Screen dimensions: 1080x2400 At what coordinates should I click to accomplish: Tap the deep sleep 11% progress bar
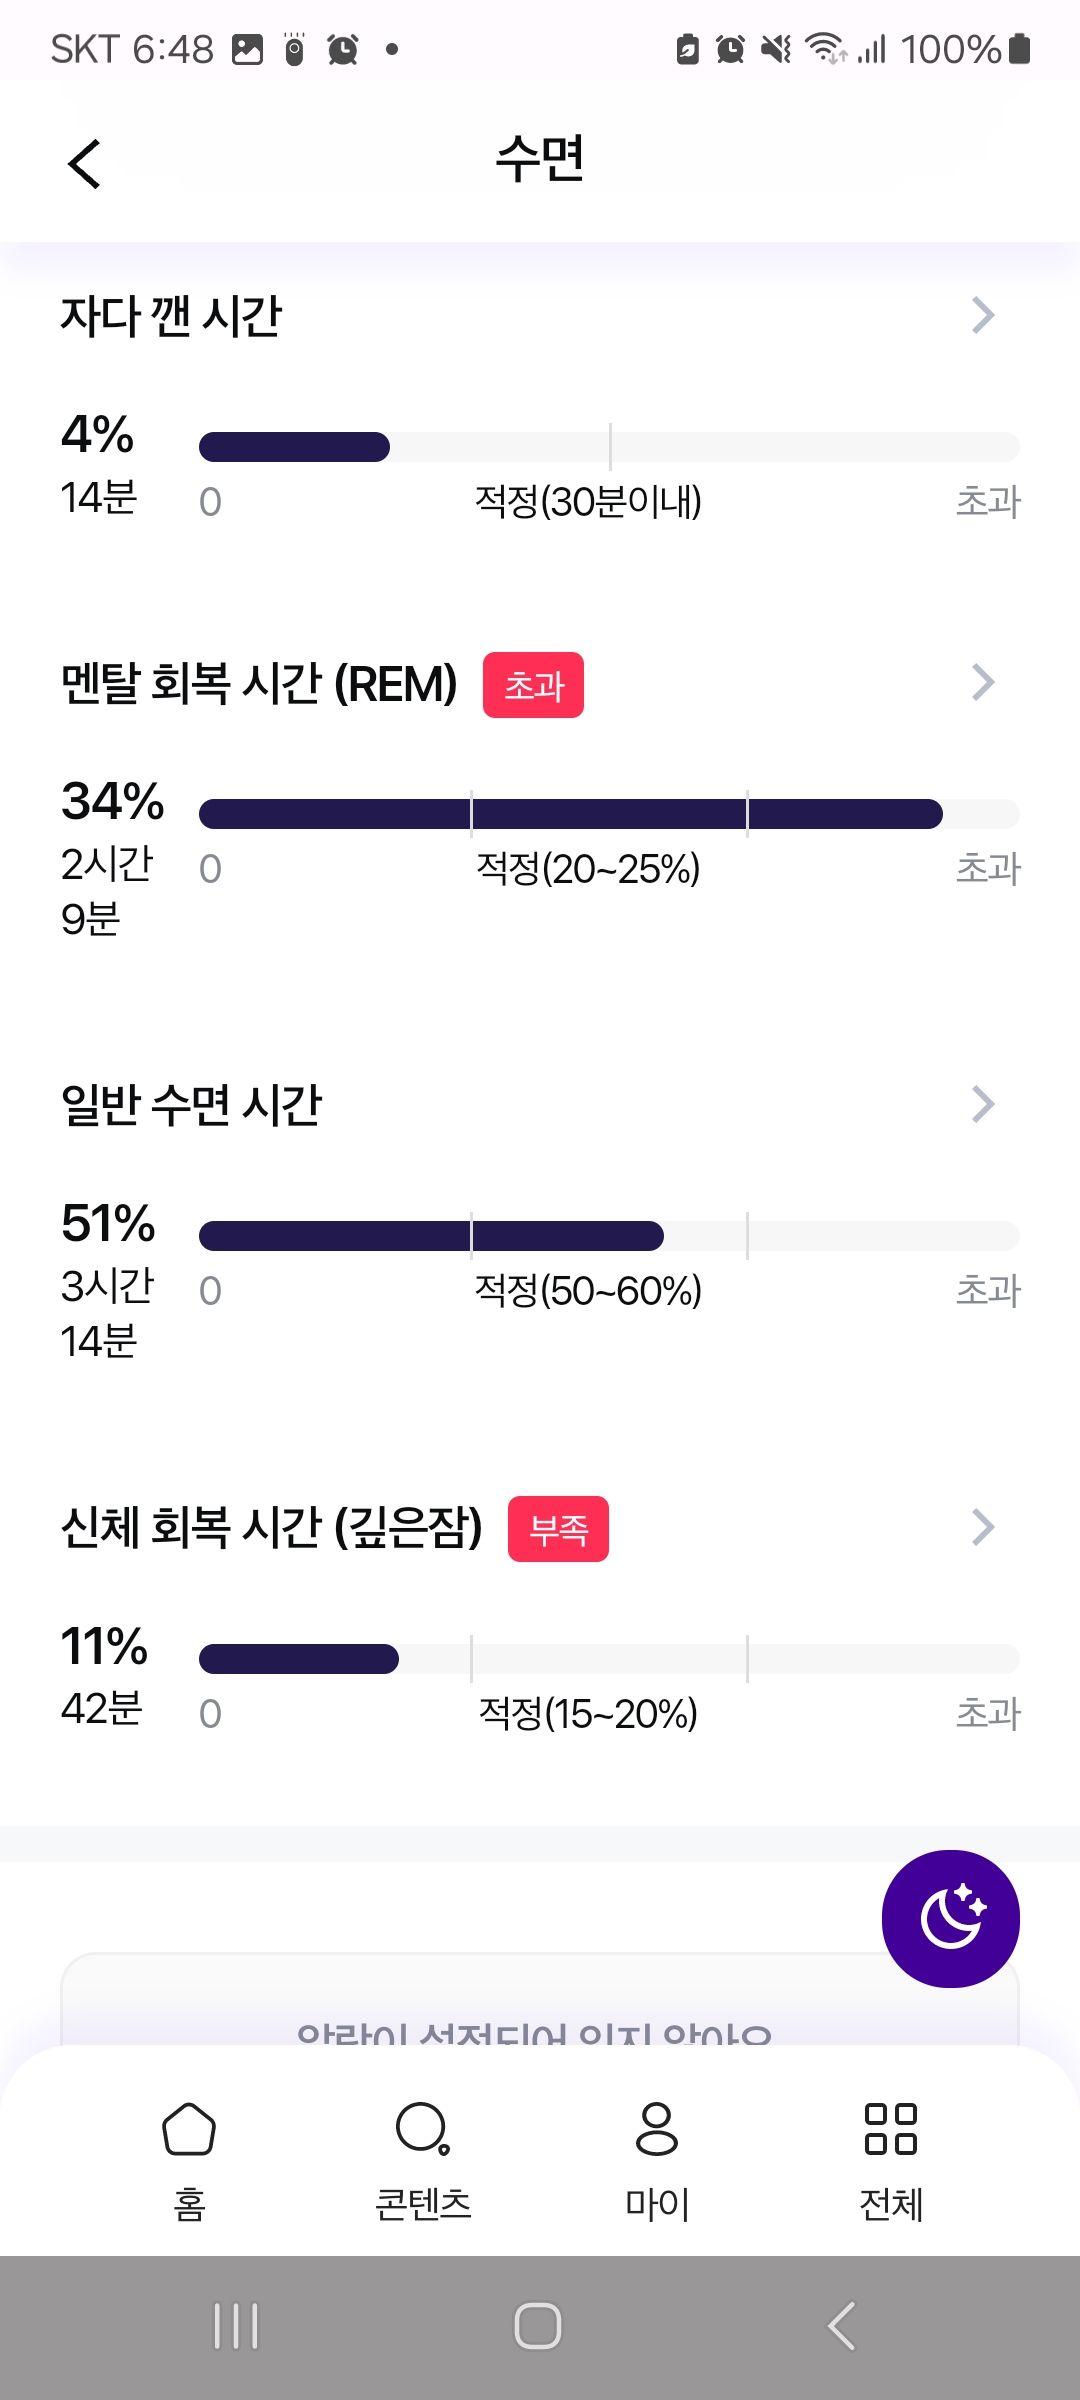[x=609, y=1659]
